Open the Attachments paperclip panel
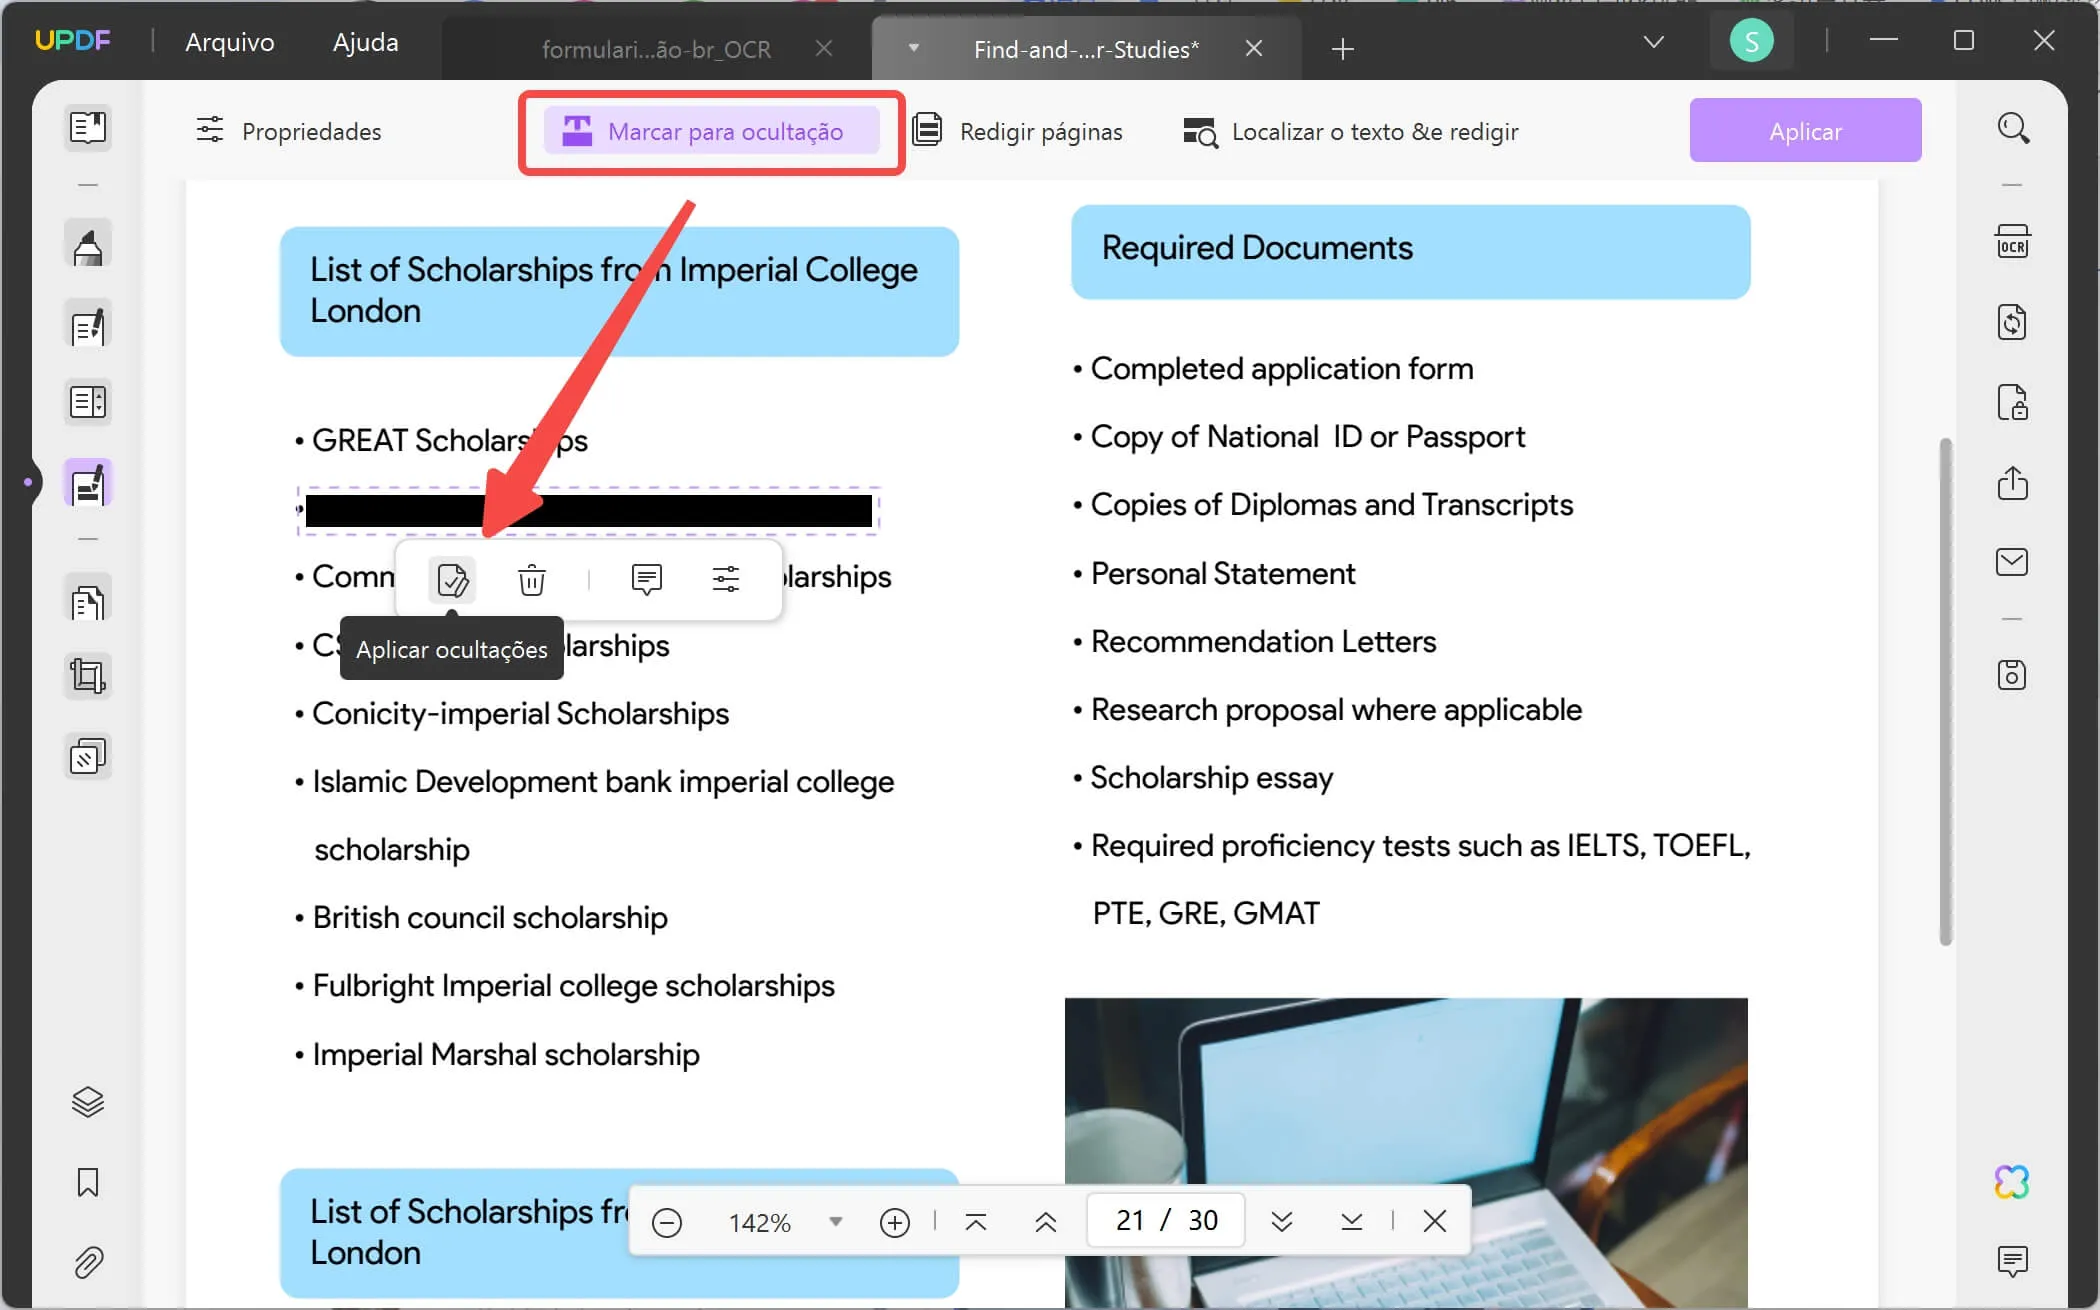 click(88, 1263)
